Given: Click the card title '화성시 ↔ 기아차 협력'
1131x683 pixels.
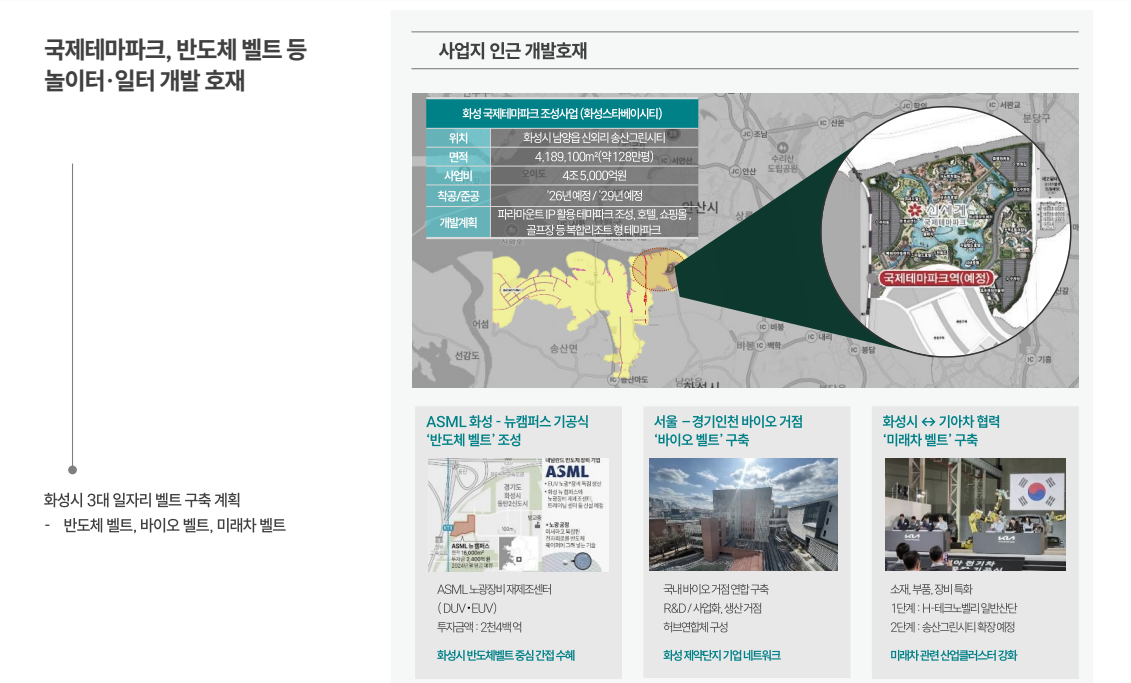Looking at the screenshot, I should click(941, 422).
